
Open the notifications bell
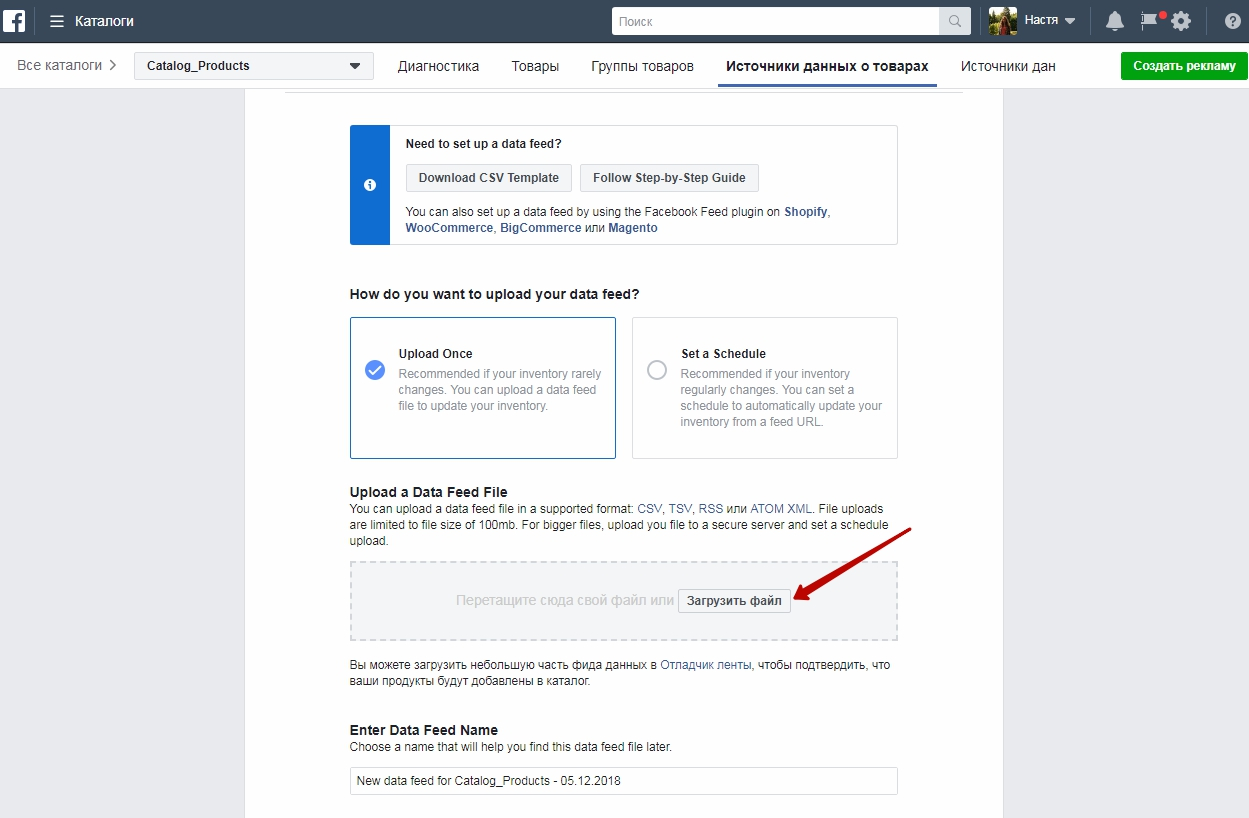point(1114,21)
